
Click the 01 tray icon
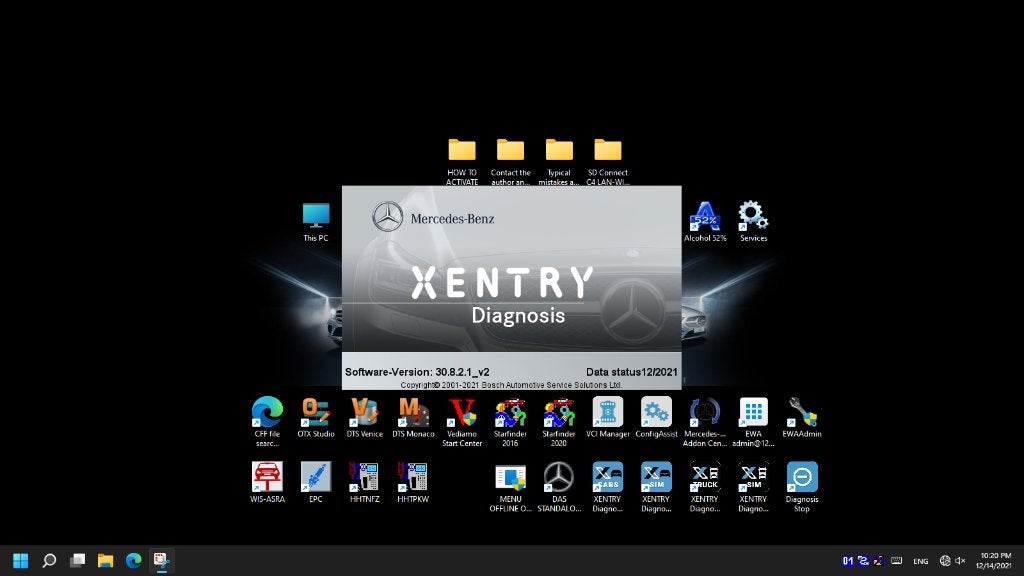tap(848, 560)
